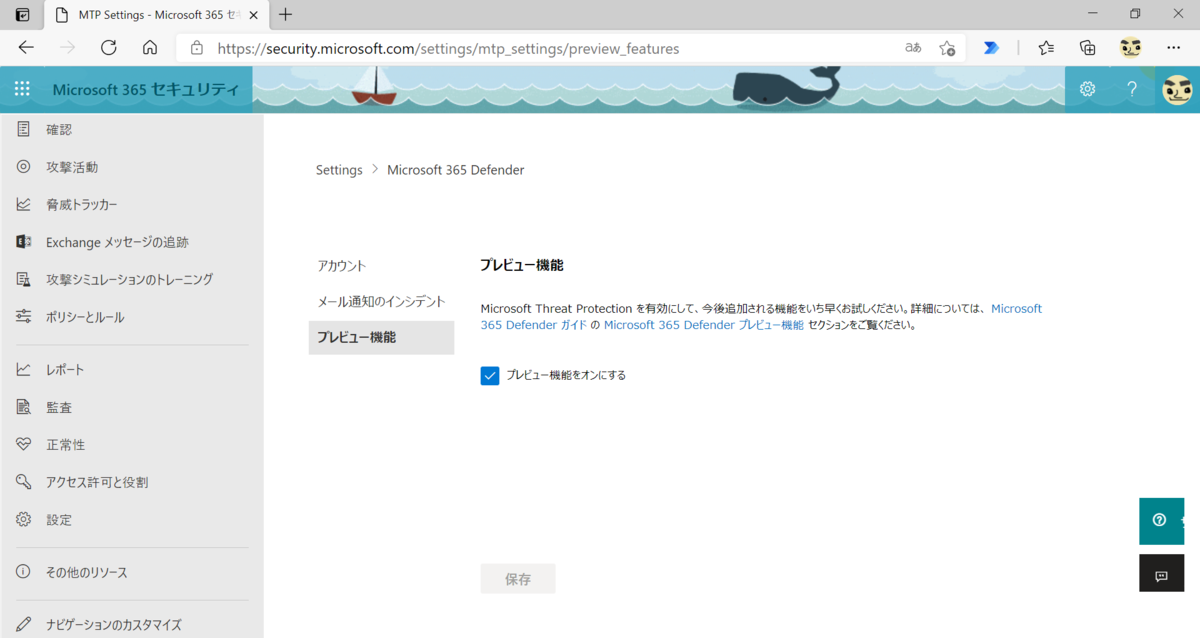This screenshot has width=1200, height=638.
Task: Click Microsoft 365 Defender breadcrumb
Action: click(455, 170)
